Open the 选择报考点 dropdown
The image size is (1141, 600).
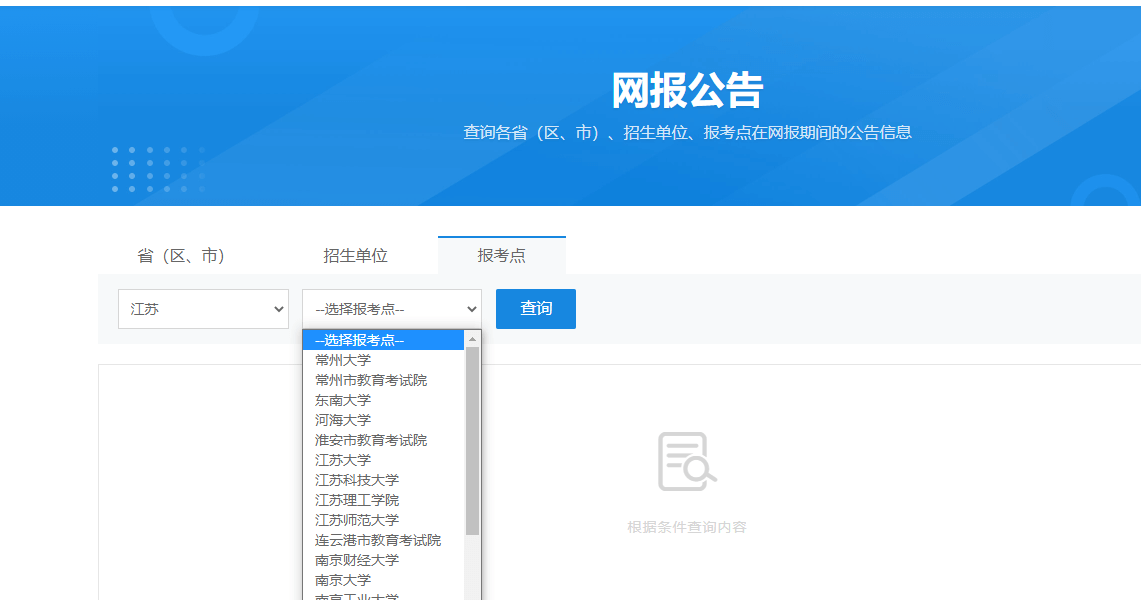point(391,309)
